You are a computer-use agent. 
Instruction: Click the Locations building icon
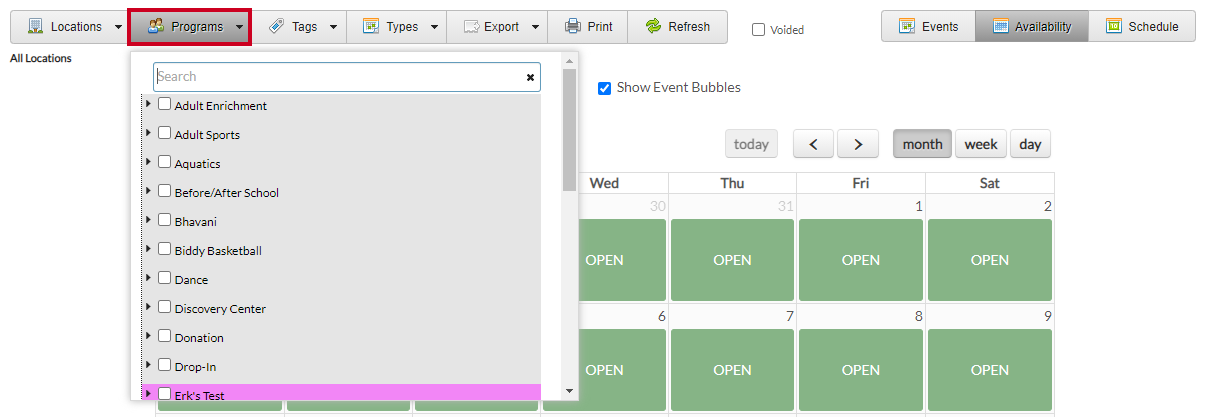[34, 27]
